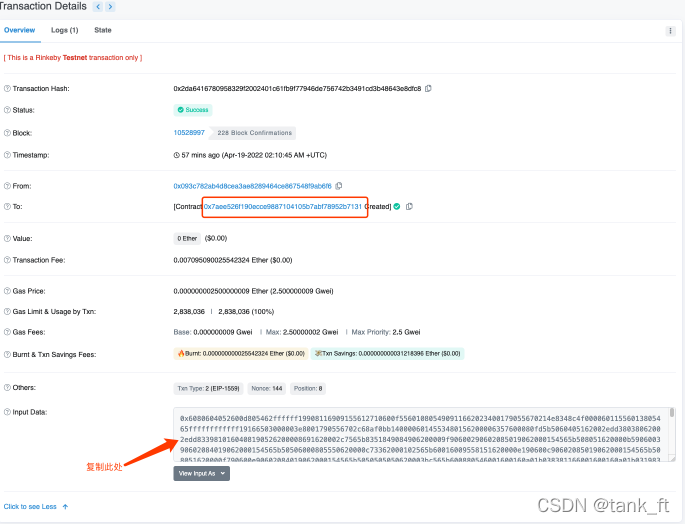Click help icon beside Others

(x=7, y=388)
